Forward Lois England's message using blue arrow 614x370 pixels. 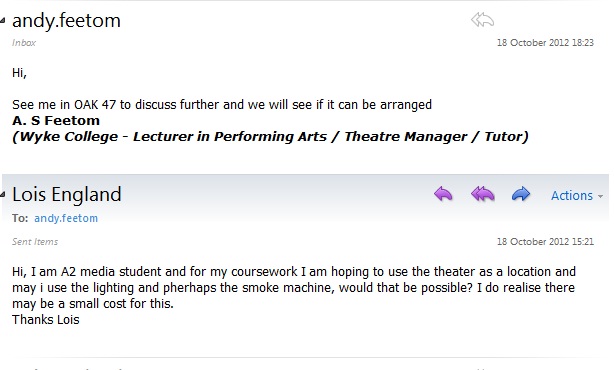(x=521, y=194)
